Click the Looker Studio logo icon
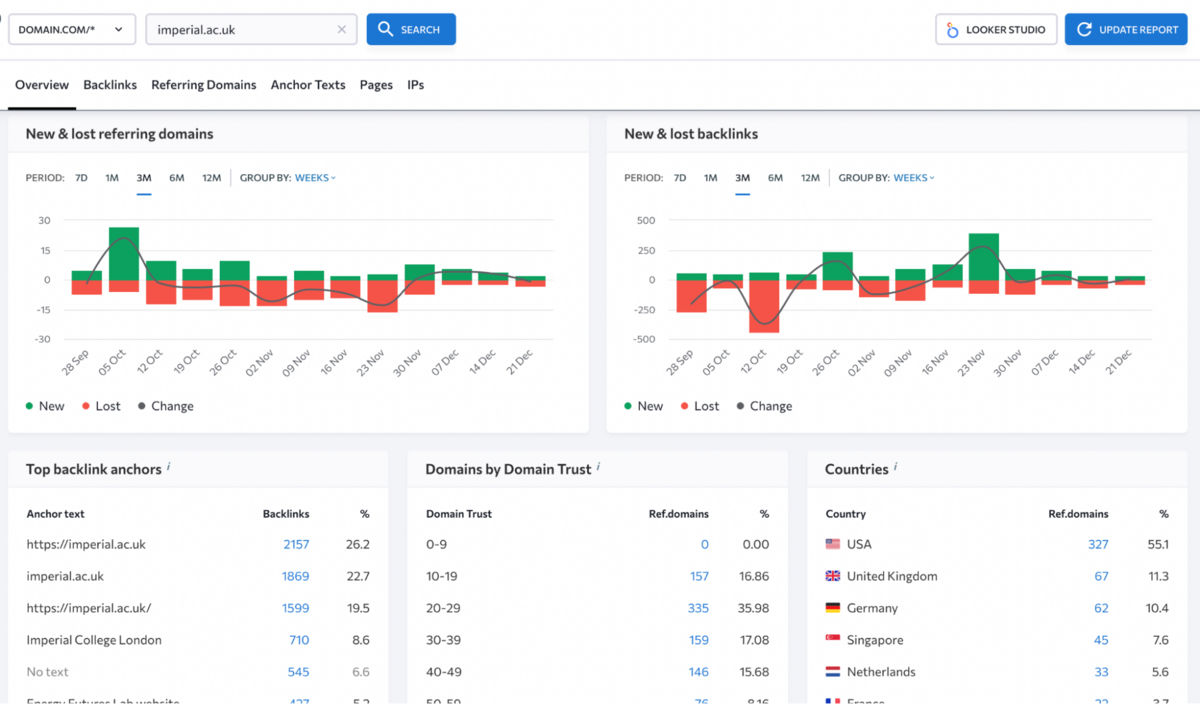The height and width of the screenshot is (704, 1200). [x=953, y=30]
